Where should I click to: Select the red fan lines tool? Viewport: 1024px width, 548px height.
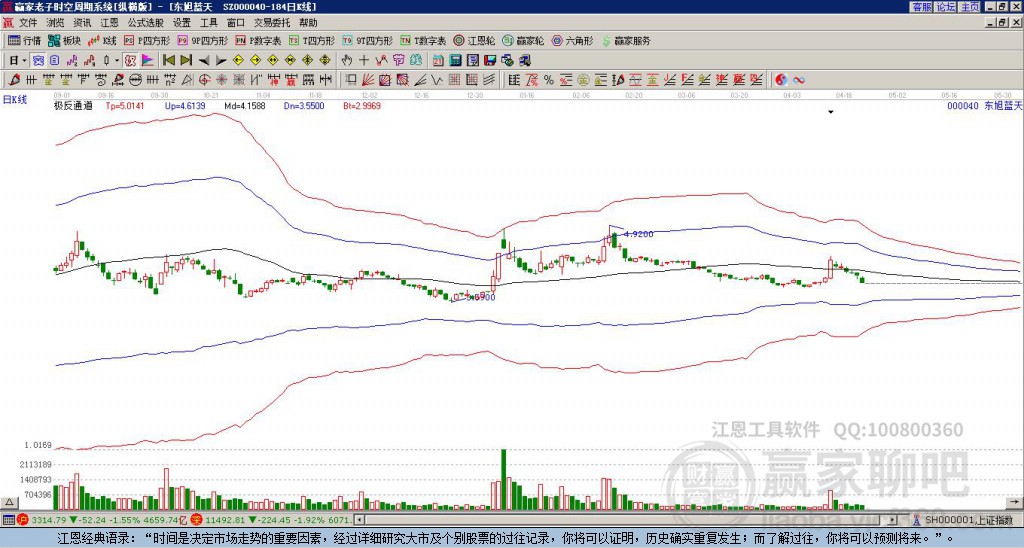(367, 80)
